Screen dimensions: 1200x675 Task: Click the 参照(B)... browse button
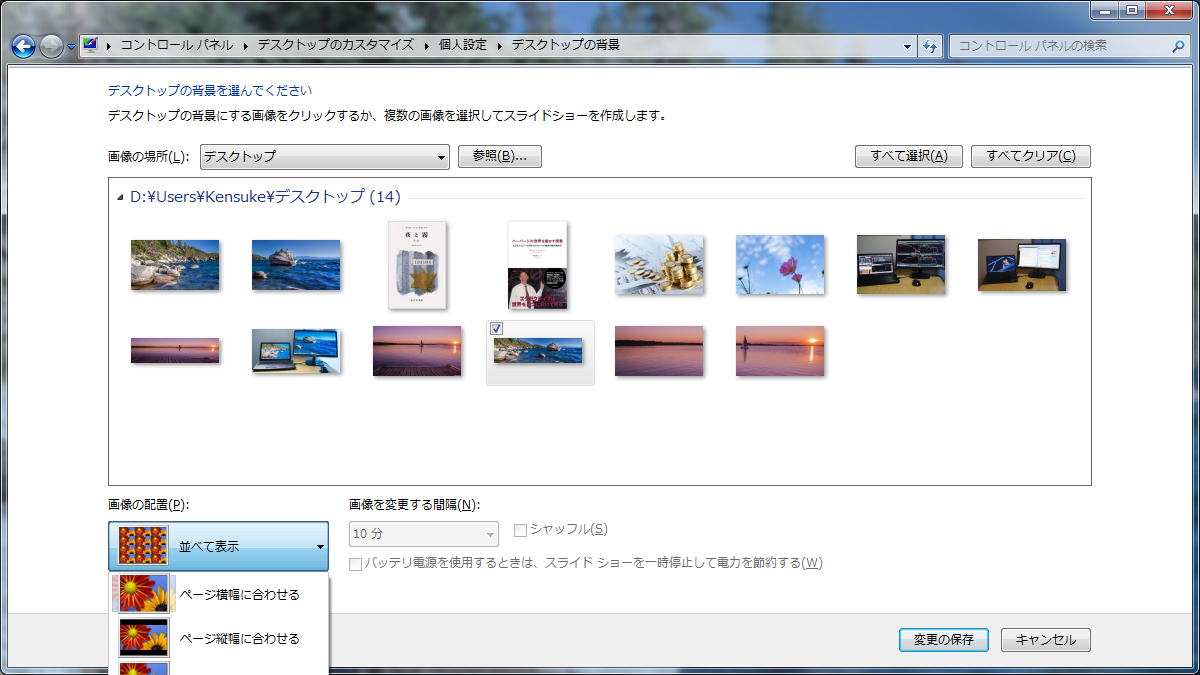499,156
